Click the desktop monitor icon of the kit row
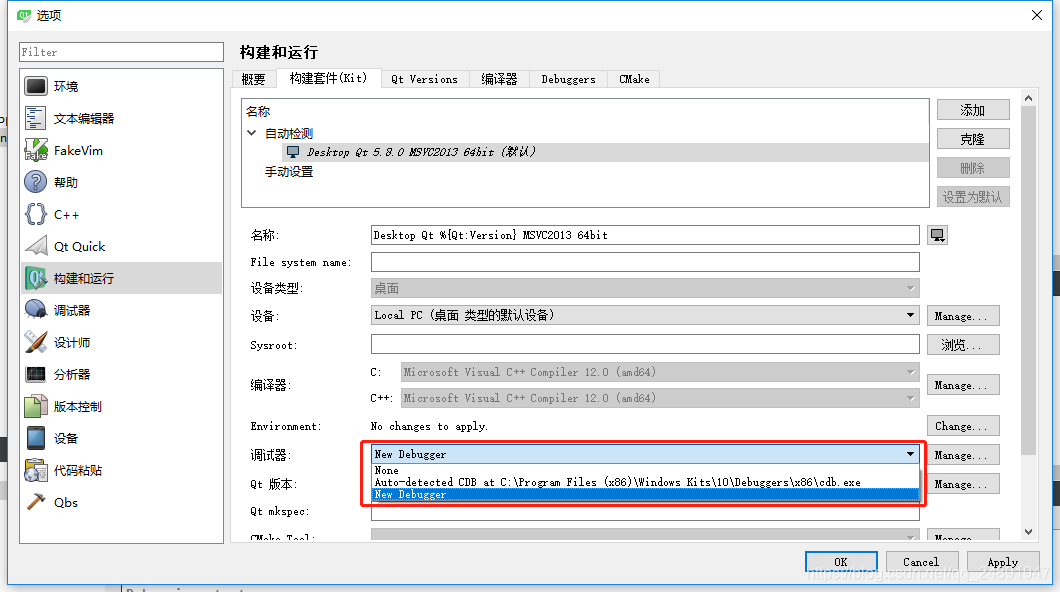The width and height of the screenshot is (1060, 592). [x=293, y=152]
